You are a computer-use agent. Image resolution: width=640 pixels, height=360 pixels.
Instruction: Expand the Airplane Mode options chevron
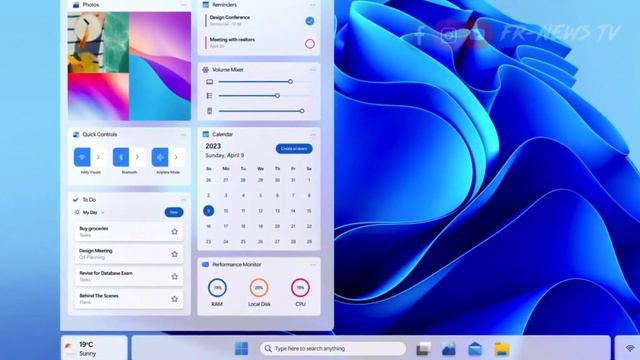(176, 157)
